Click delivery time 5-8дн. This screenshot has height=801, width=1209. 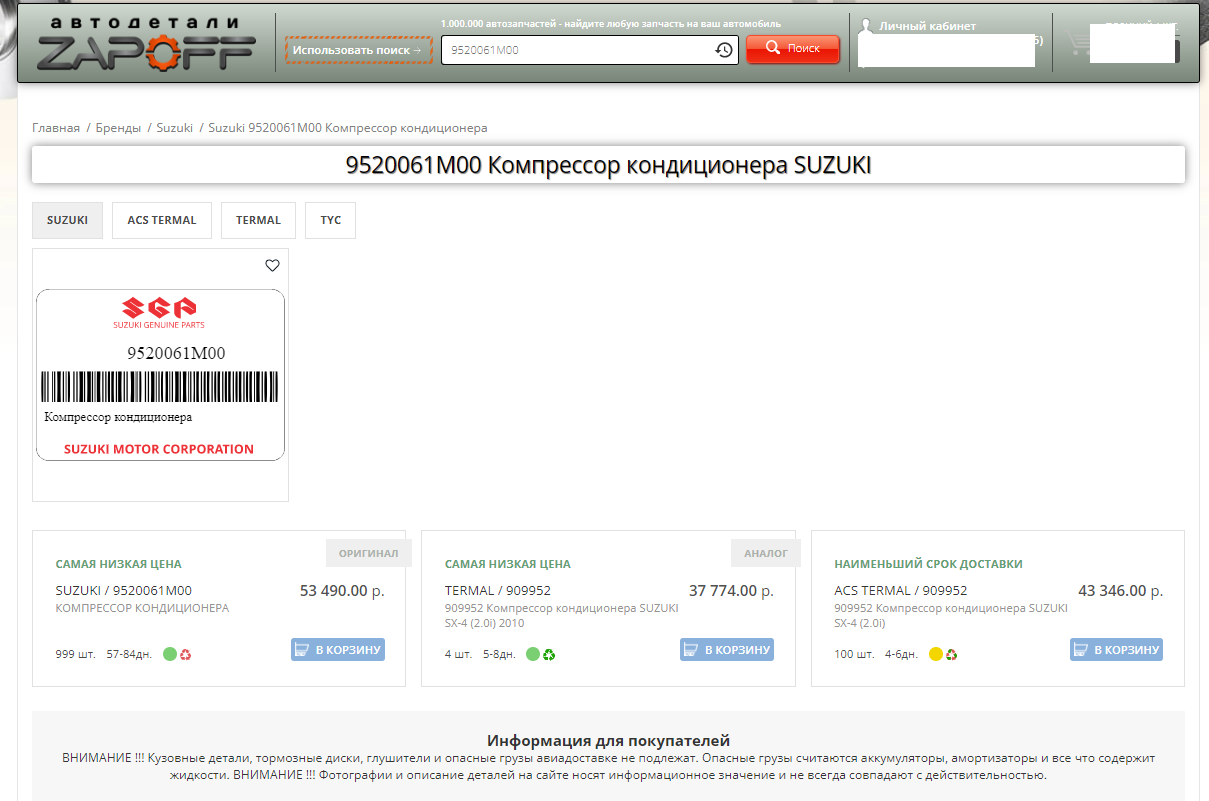pos(499,655)
